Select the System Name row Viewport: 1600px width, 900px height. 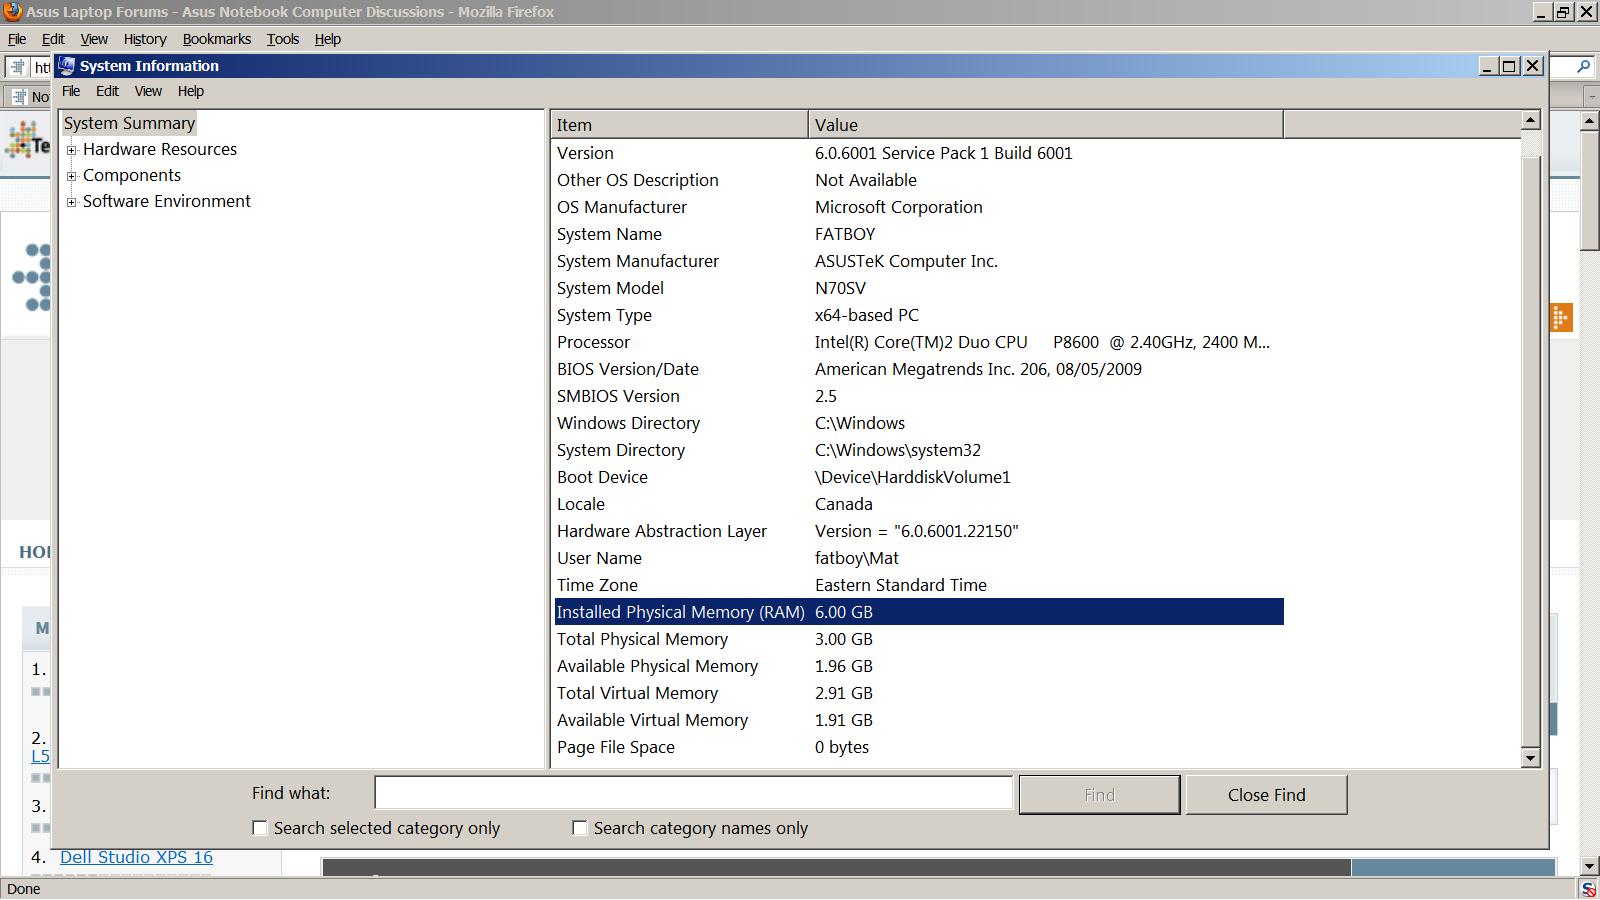point(919,234)
